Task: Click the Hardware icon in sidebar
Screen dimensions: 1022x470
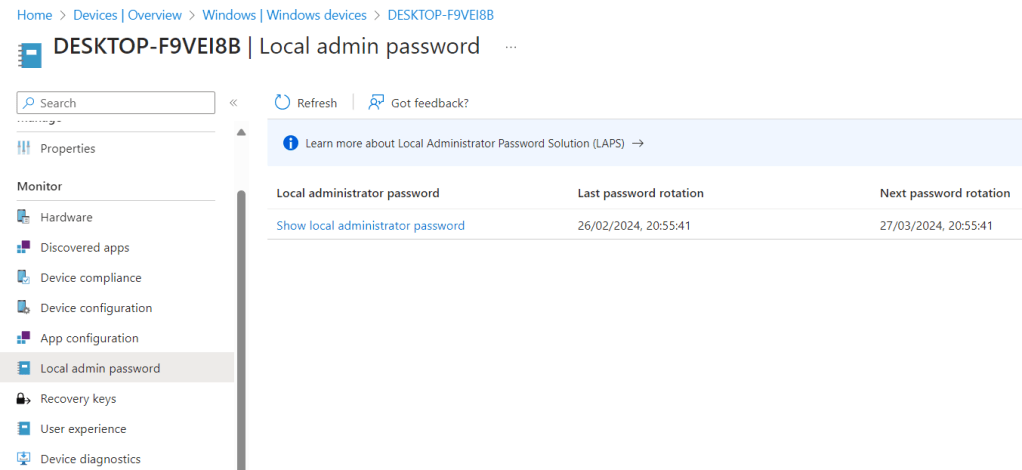Action: (x=24, y=217)
